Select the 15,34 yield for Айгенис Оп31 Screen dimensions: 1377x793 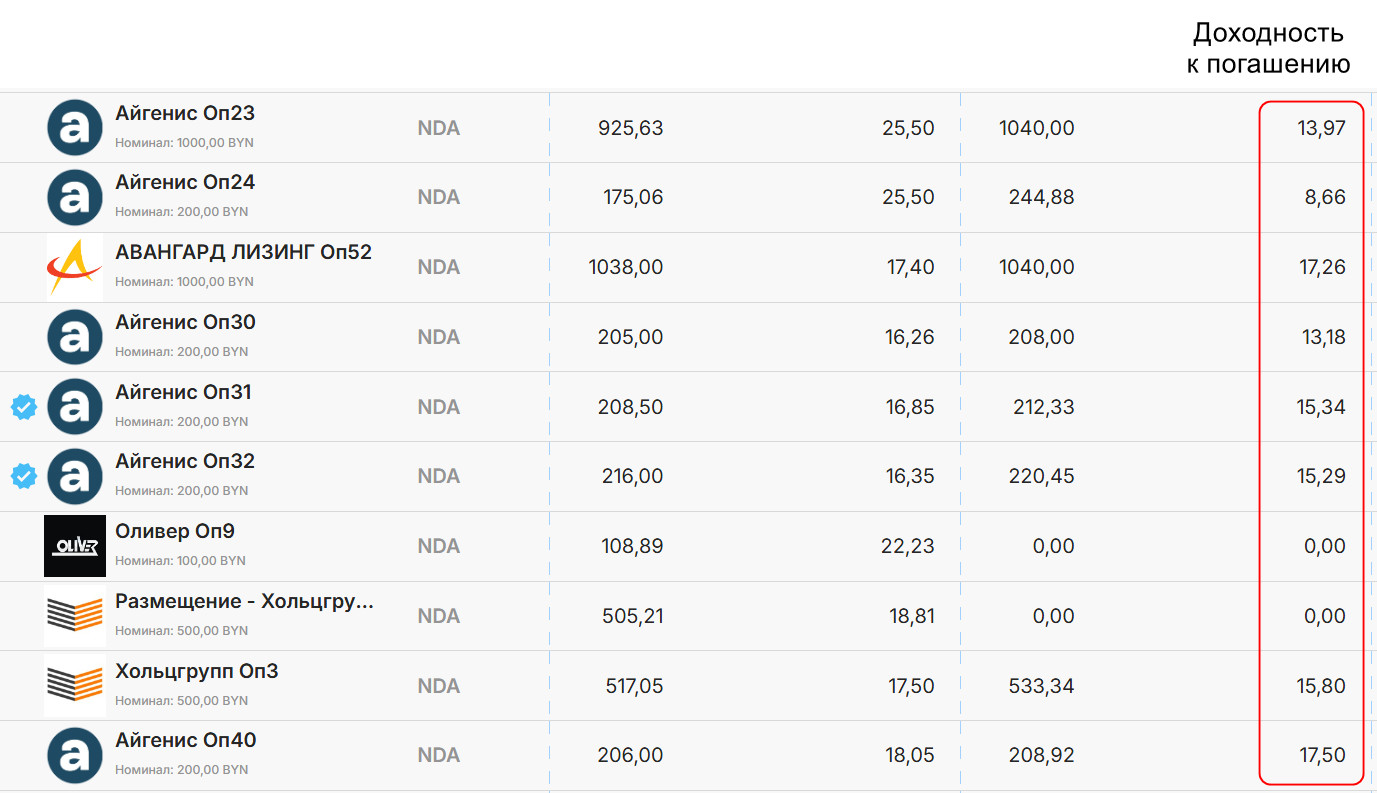coord(1322,407)
